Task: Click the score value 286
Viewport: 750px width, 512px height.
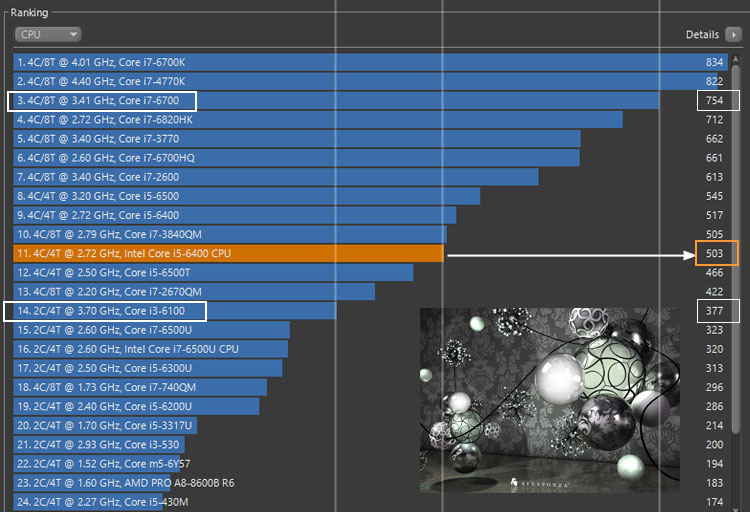Action: point(714,407)
